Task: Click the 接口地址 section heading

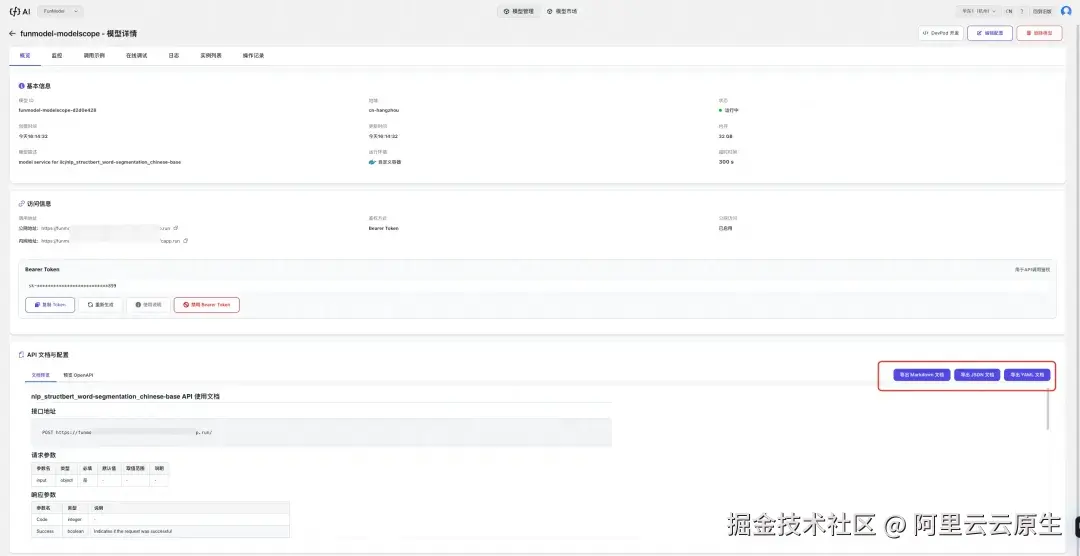Action: pos(43,411)
